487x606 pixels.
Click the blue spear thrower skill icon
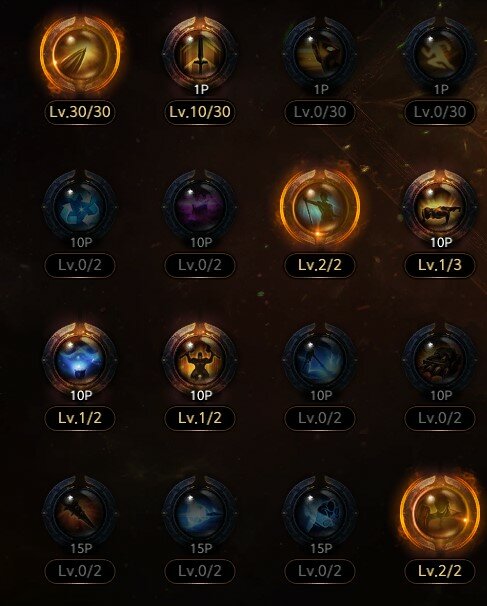320,359
